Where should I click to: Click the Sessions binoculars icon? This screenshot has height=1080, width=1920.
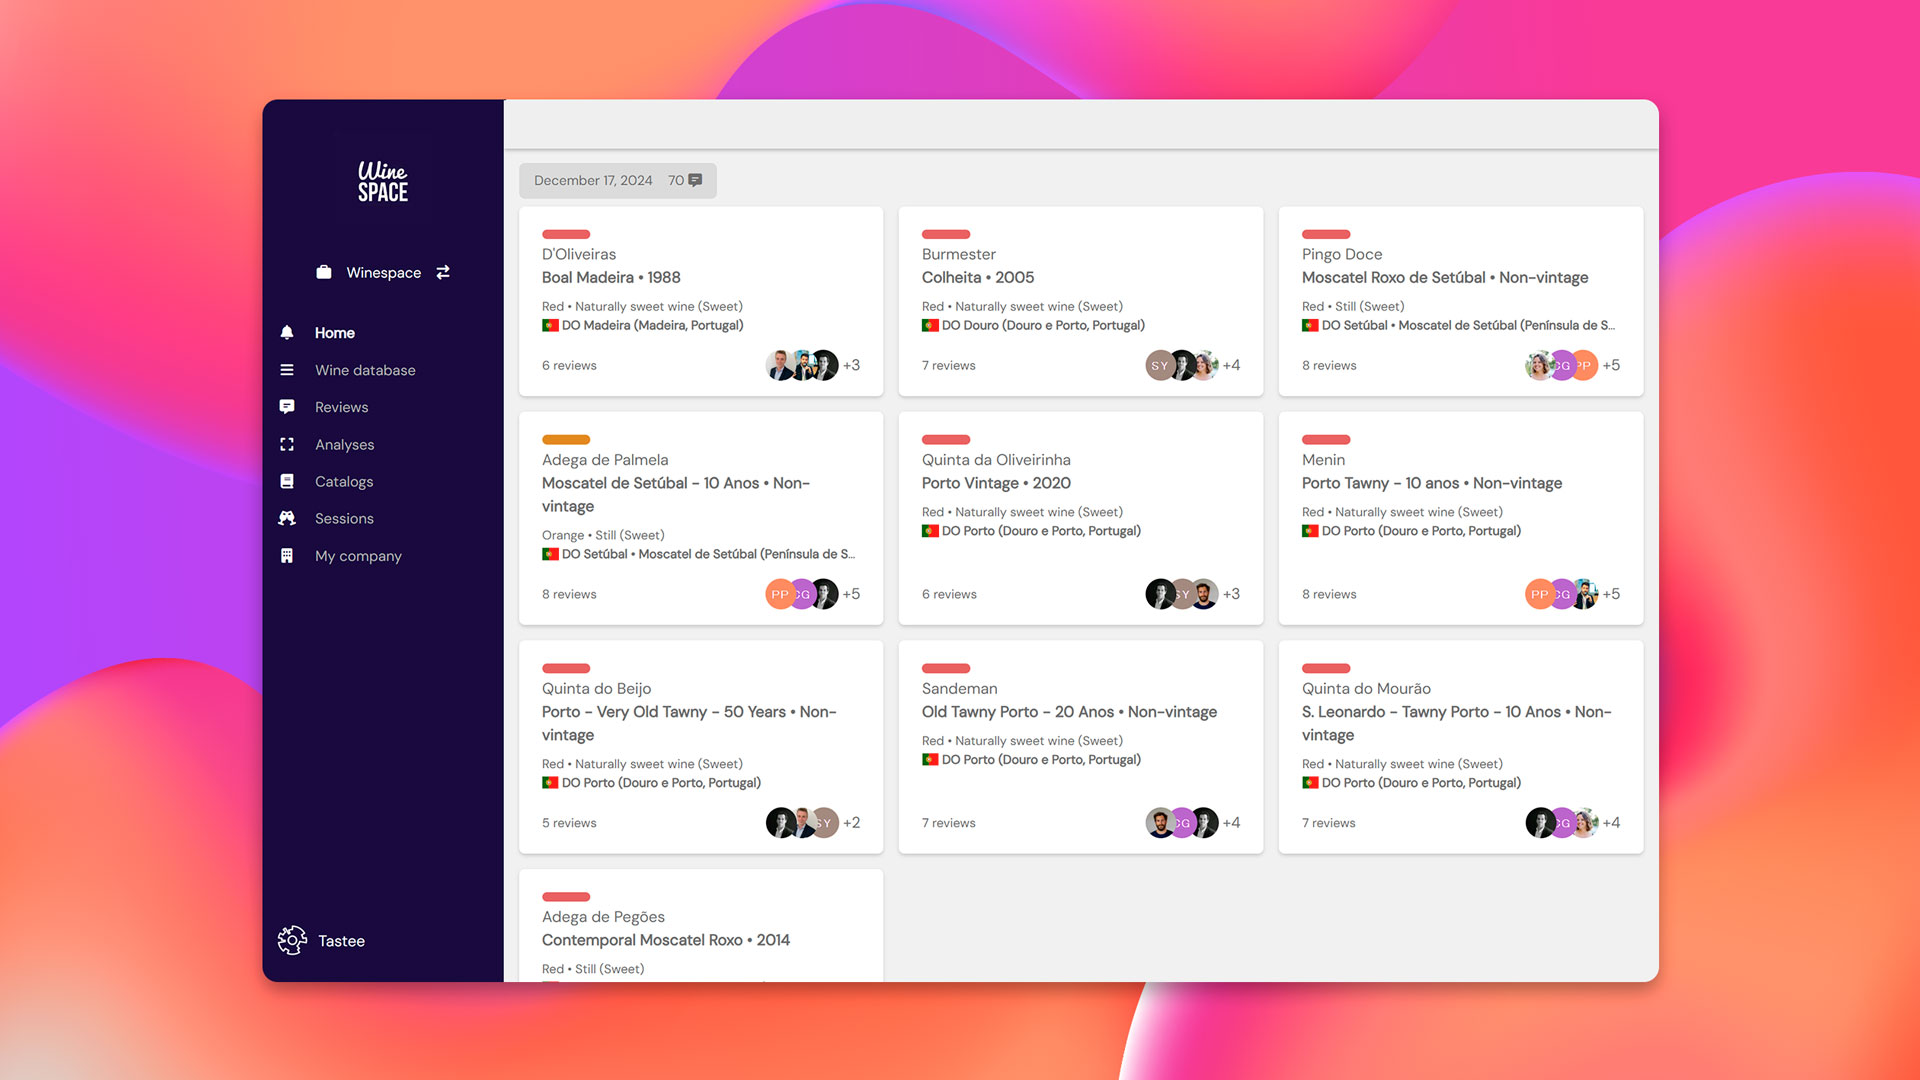coord(287,518)
